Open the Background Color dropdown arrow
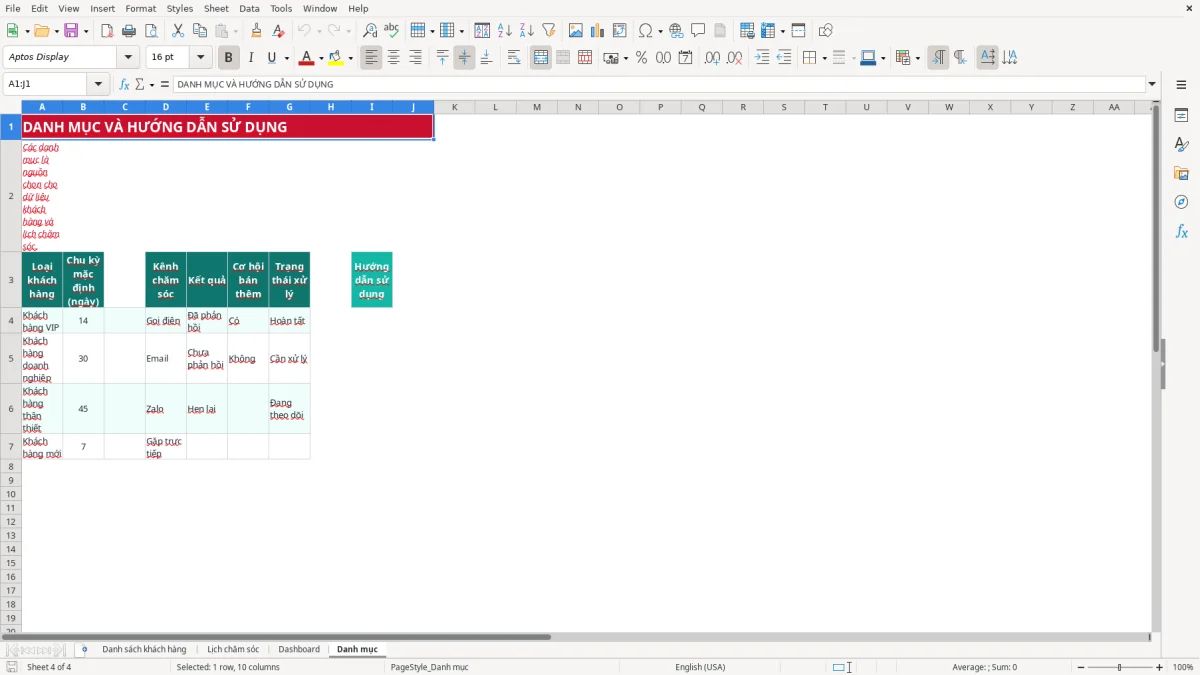Image resolution: width=1200 pixels, height=675 pixels. tap(350, 58)
